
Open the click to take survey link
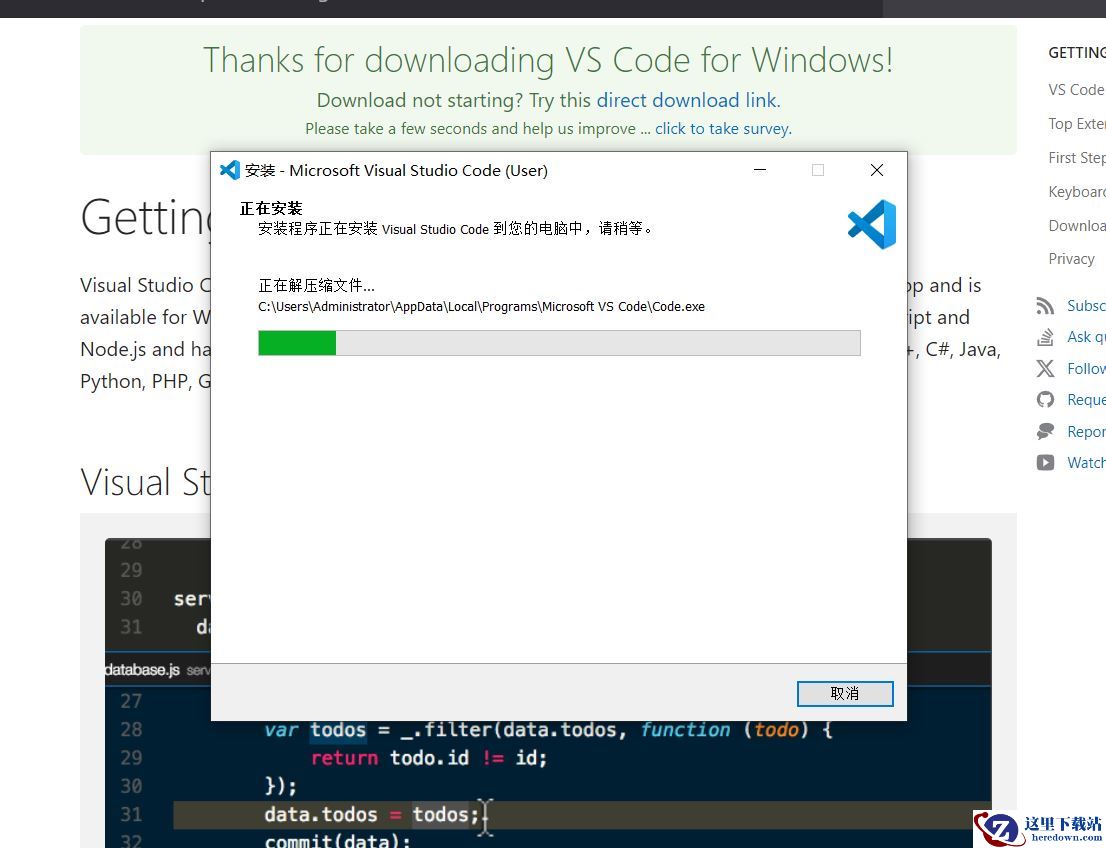[724, 128]
